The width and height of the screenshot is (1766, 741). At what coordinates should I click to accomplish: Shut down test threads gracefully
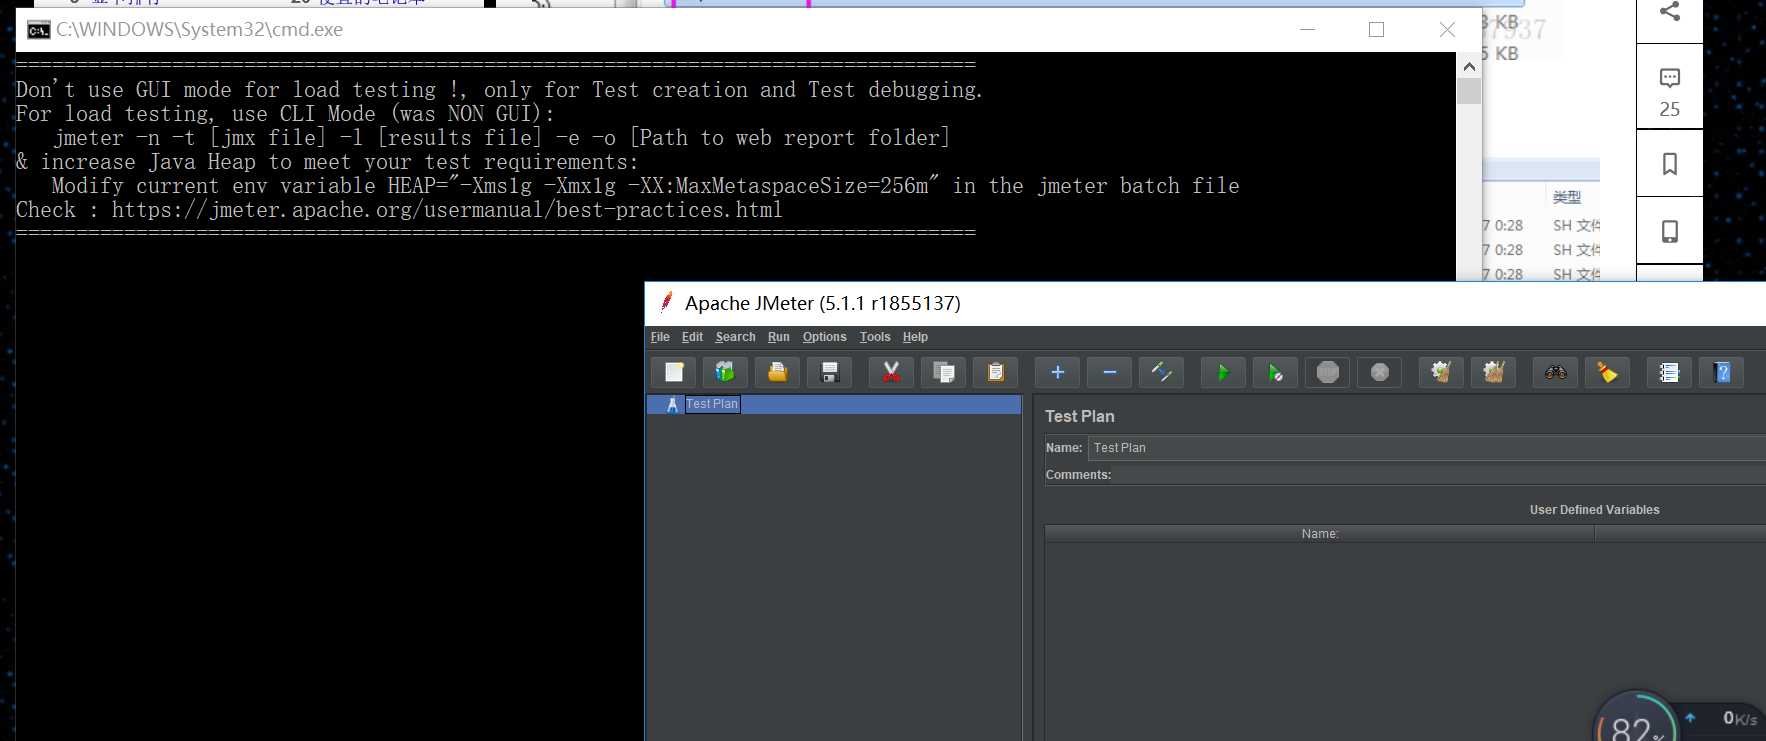[1379, 372]
